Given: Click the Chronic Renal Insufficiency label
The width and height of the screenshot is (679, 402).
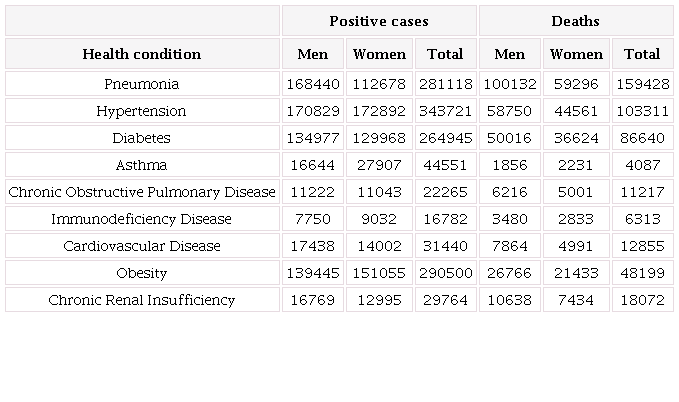Looking at the screenshot, I should [x=142, y=300].
